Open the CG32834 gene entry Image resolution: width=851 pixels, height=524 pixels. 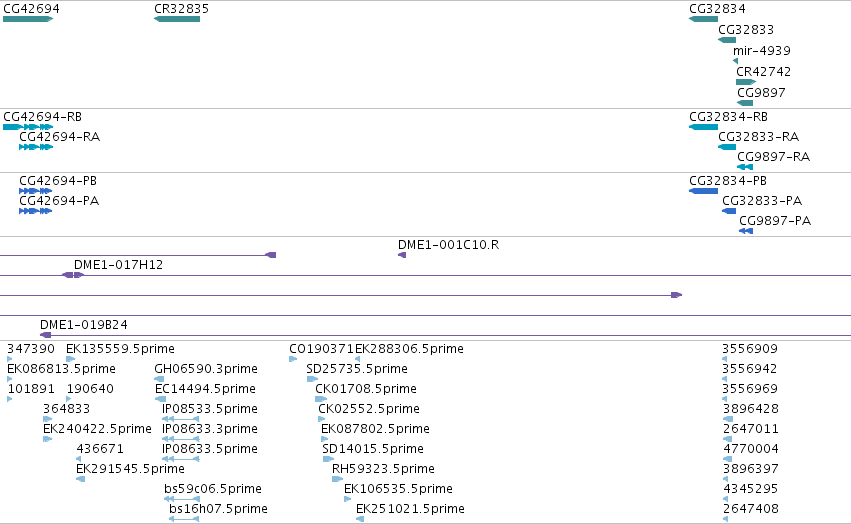click(703, 19)
